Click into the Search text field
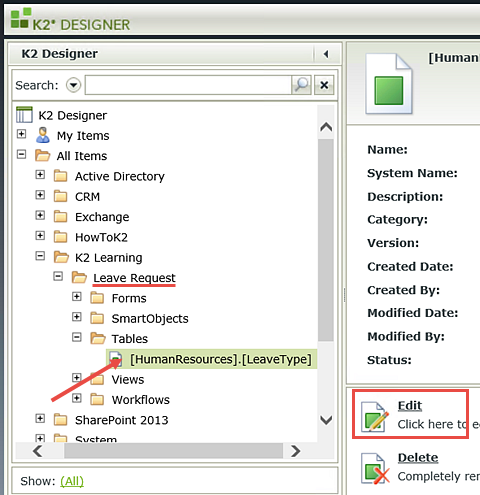Viewport: 480px width, 495px height. coord(188,85)
